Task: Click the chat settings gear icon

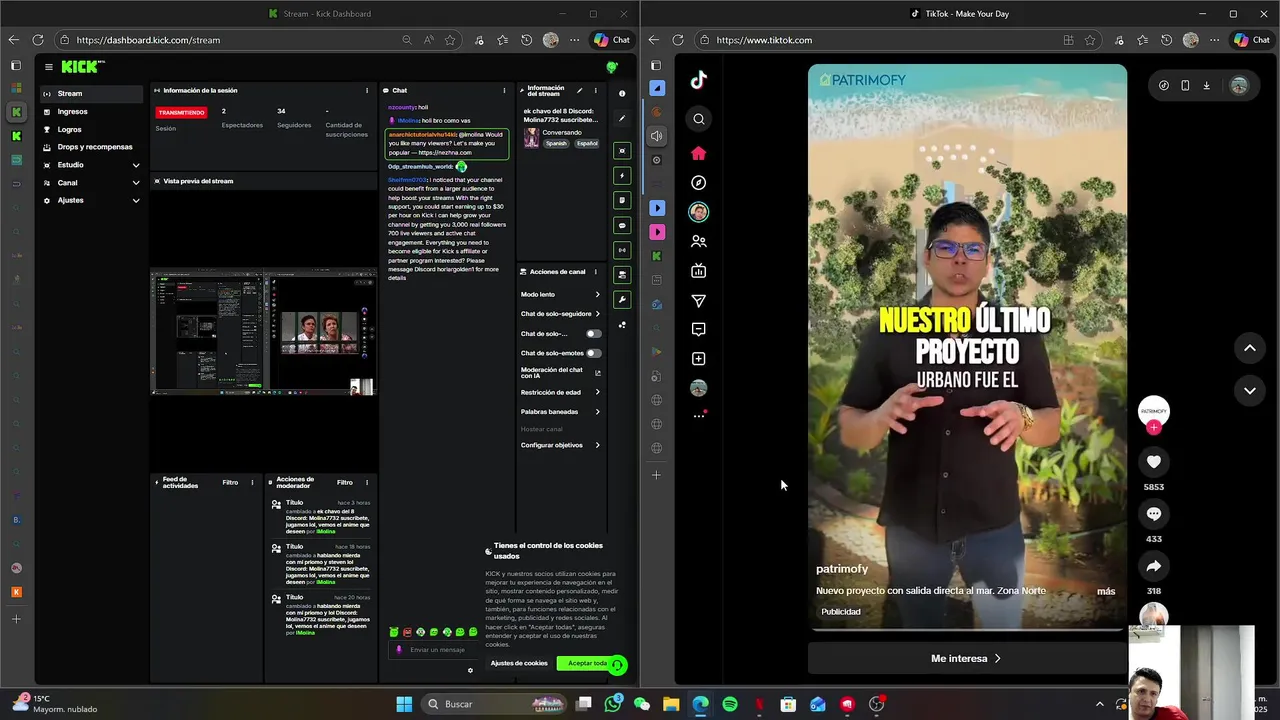Action: [470, 670]
